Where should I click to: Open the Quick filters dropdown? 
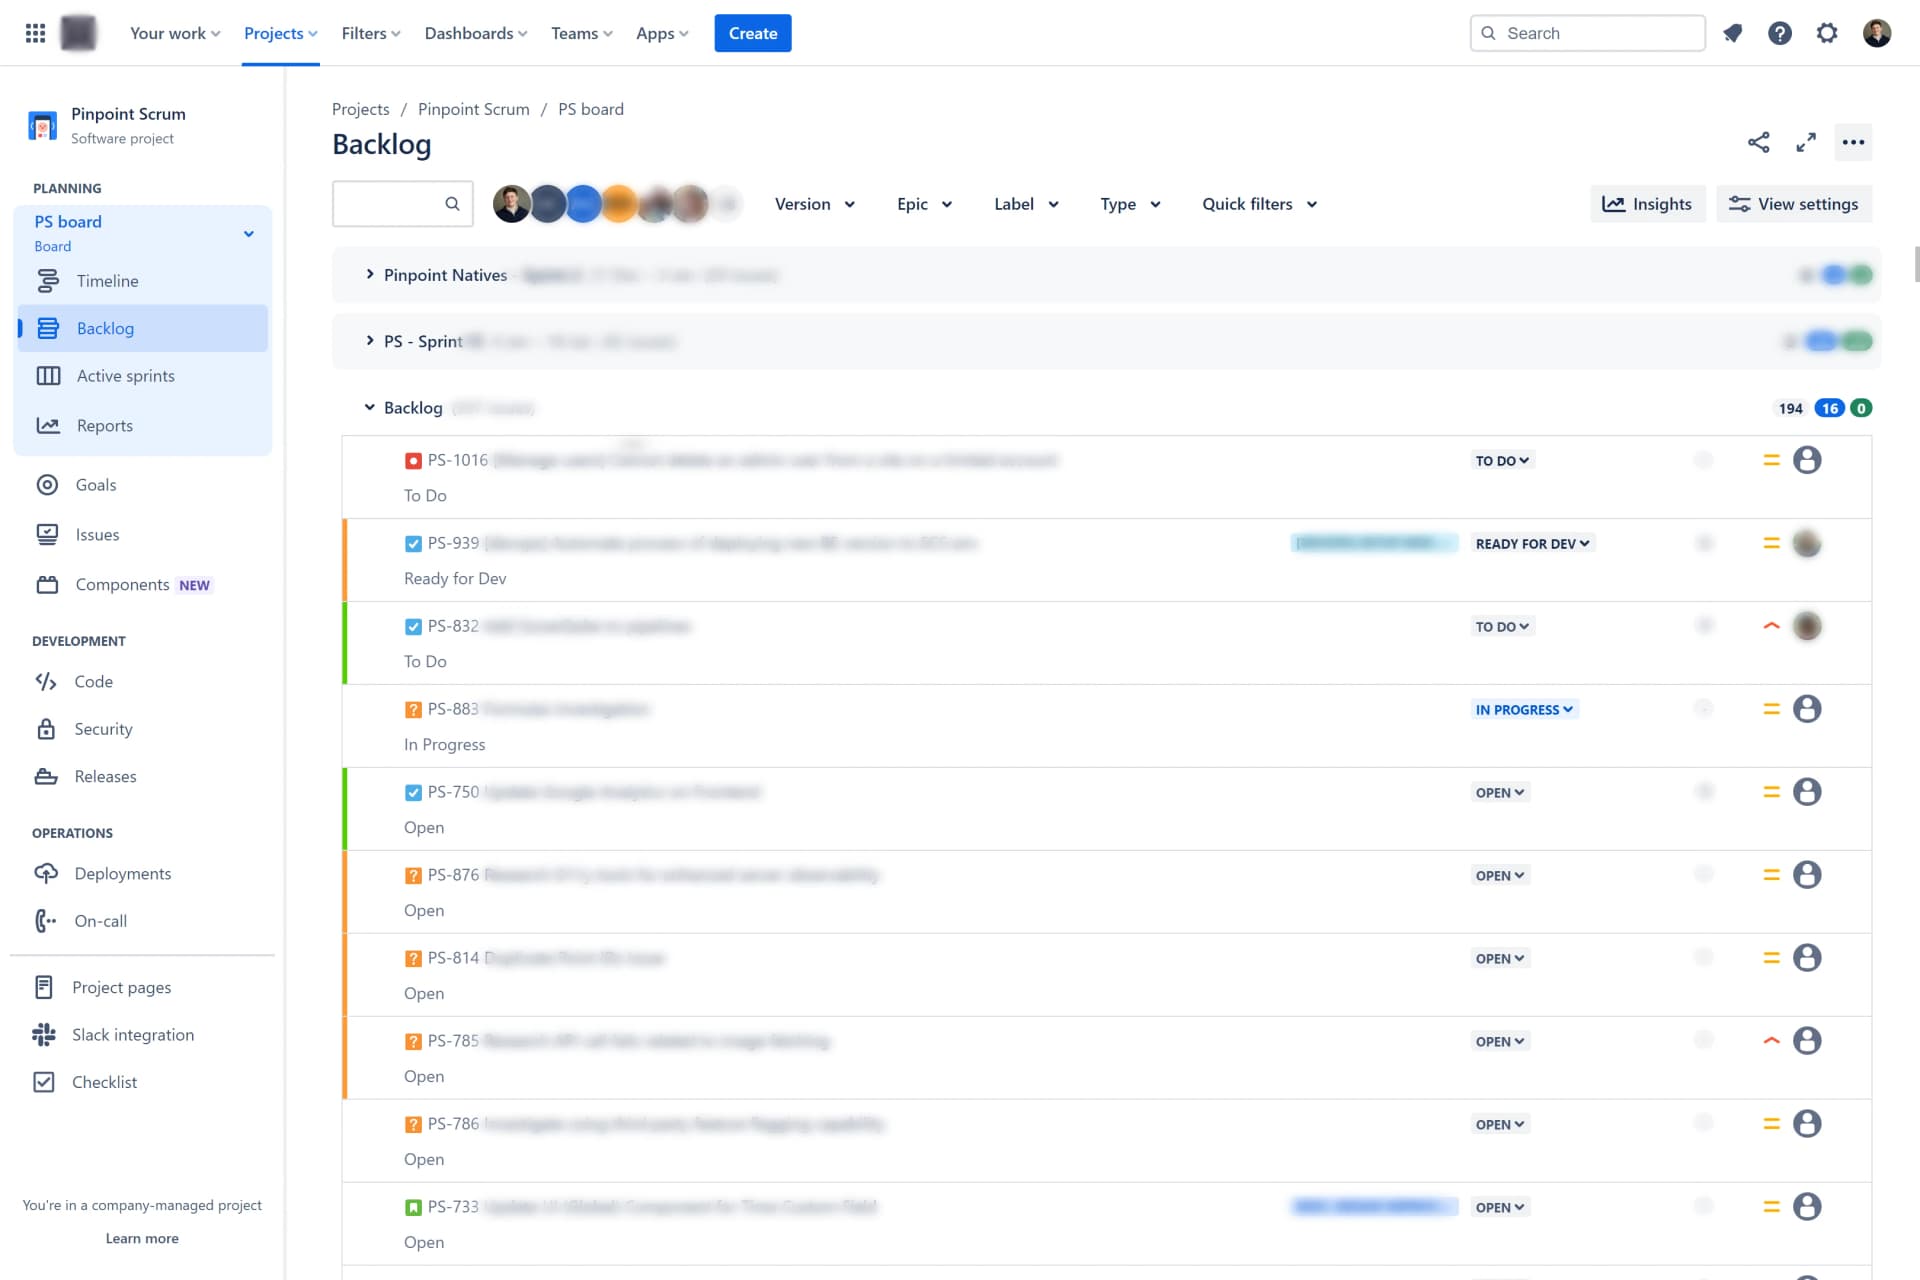pos(1259,204)
